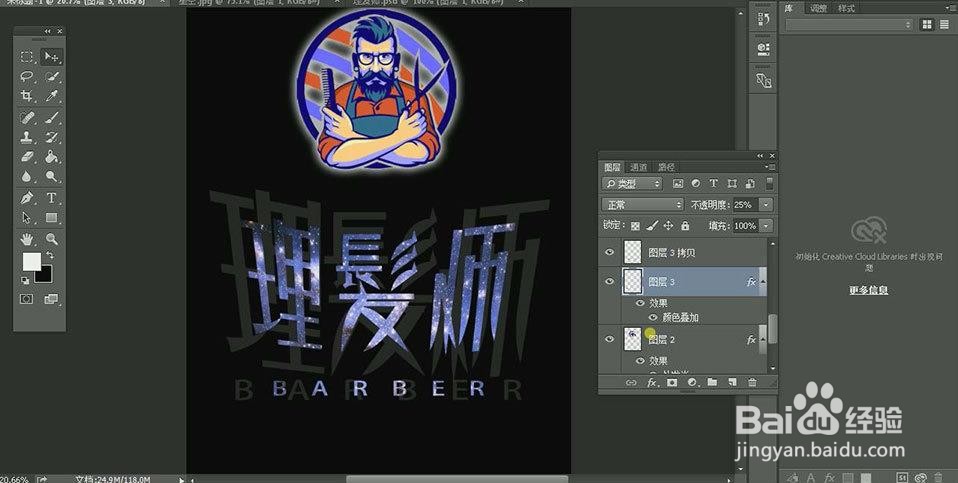Screen dimensions: 958x483
Task: Toggle the layer filter on/off switch
Action: coord(770,183)
